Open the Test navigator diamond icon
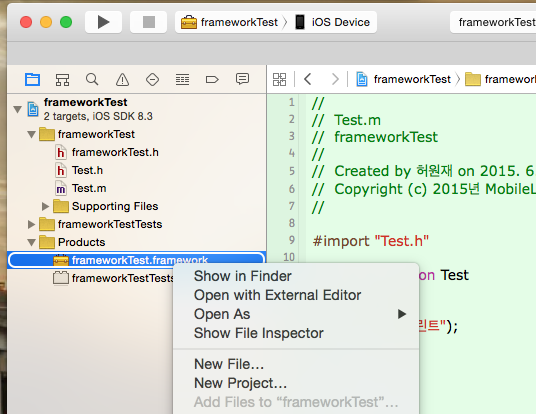This screenshot has width=536, height=414. (152, 80)
